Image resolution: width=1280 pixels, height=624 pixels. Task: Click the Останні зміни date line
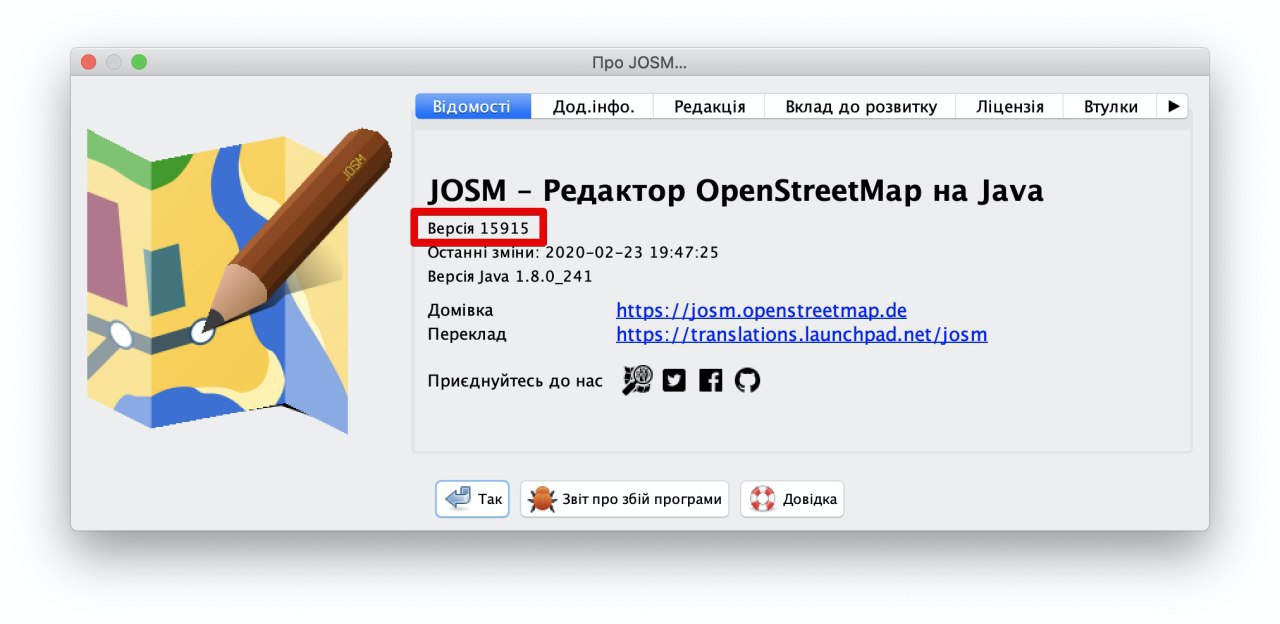tap(573, 253)
